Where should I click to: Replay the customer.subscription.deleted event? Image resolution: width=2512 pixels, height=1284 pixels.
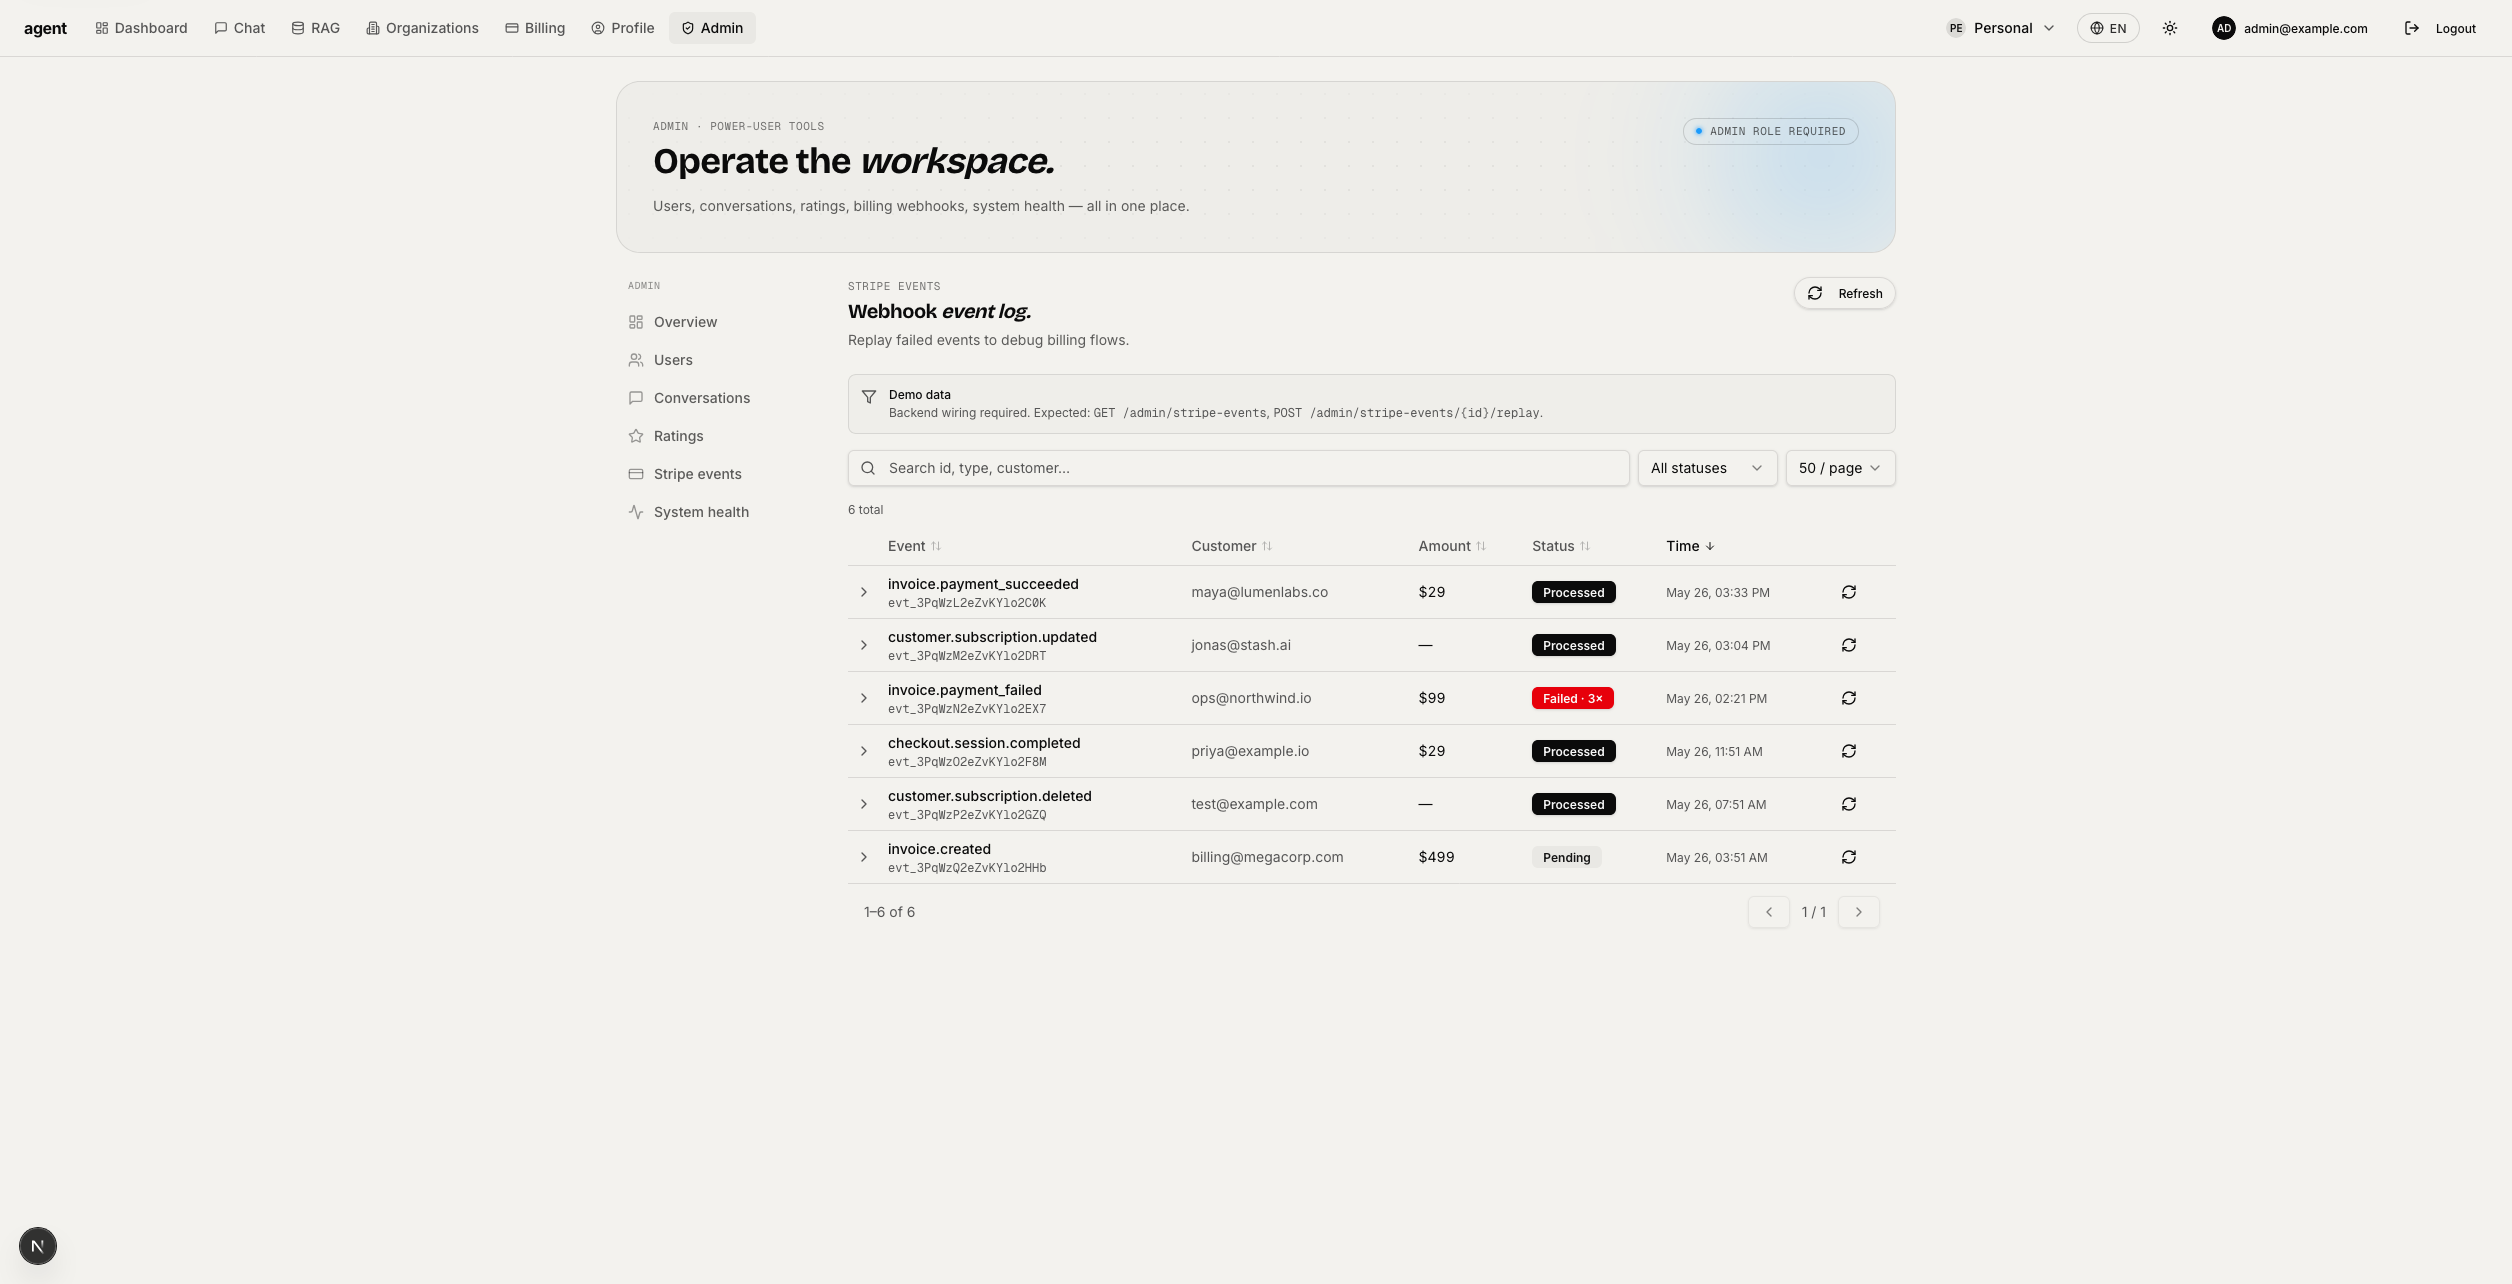tap(1849, 804)
